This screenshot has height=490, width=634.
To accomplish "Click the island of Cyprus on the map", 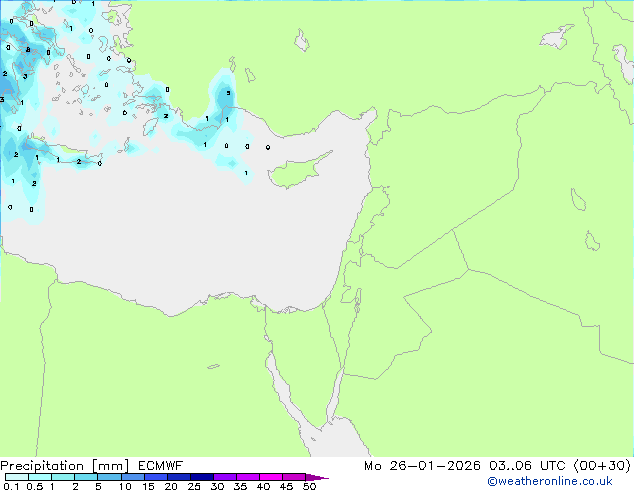I will 295,172.
